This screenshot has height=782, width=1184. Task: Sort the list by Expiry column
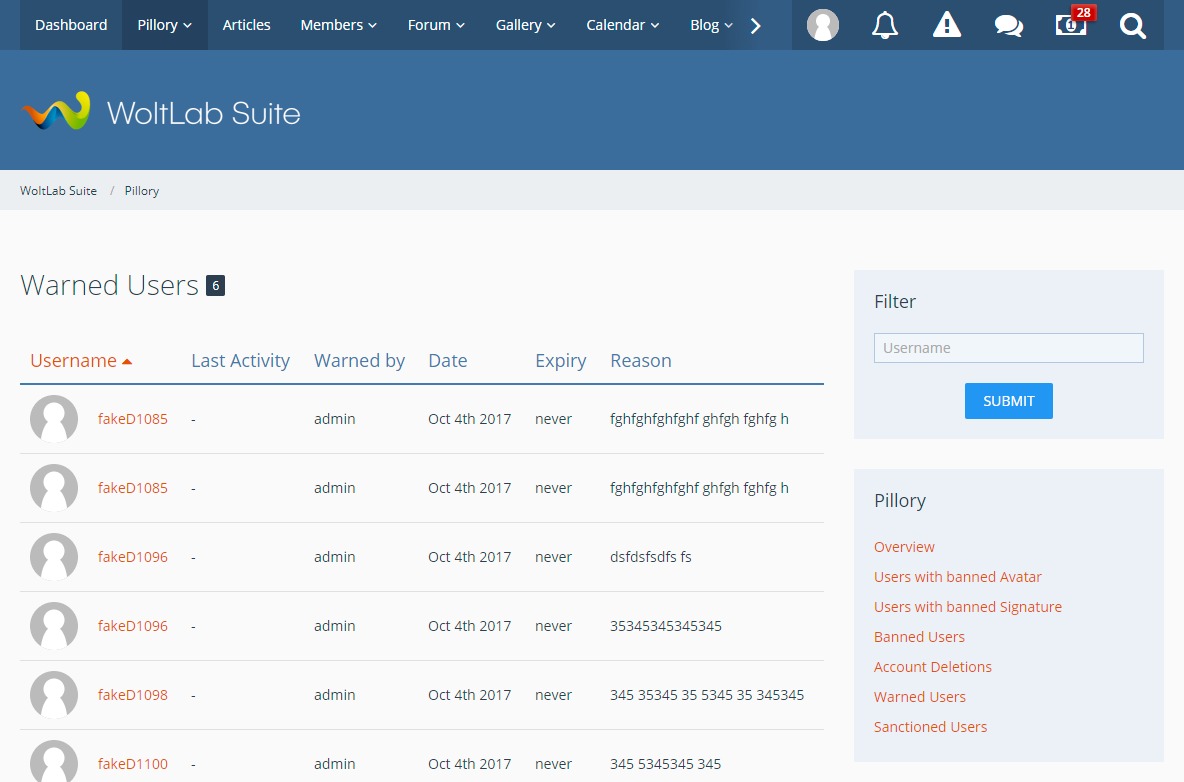[x=560, y=361]
